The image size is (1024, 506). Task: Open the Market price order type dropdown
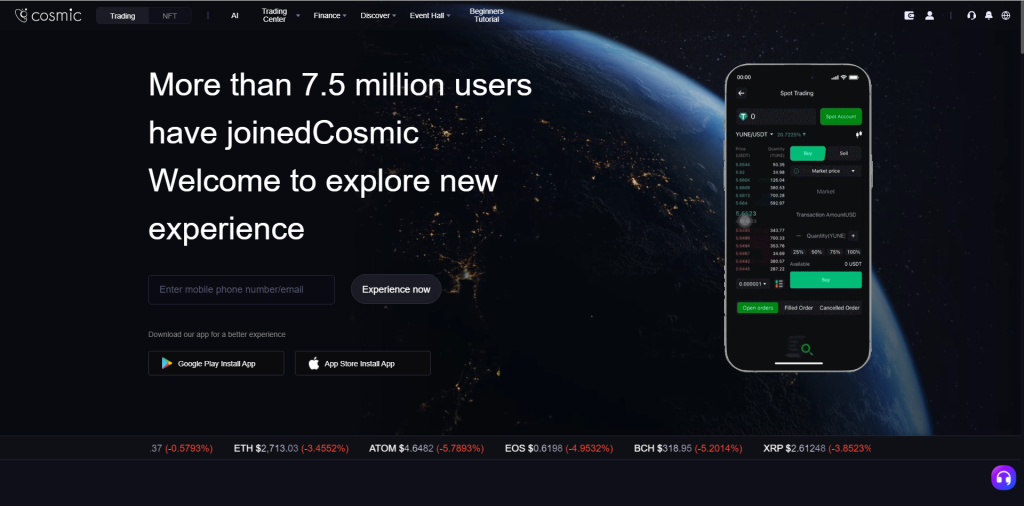coord(825,171)
